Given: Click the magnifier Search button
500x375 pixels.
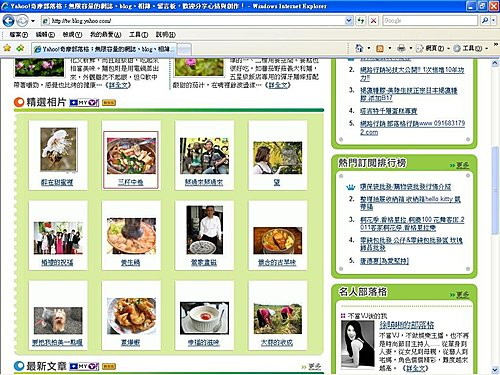Looking at the screenshot, I should [x=485, y=21].
